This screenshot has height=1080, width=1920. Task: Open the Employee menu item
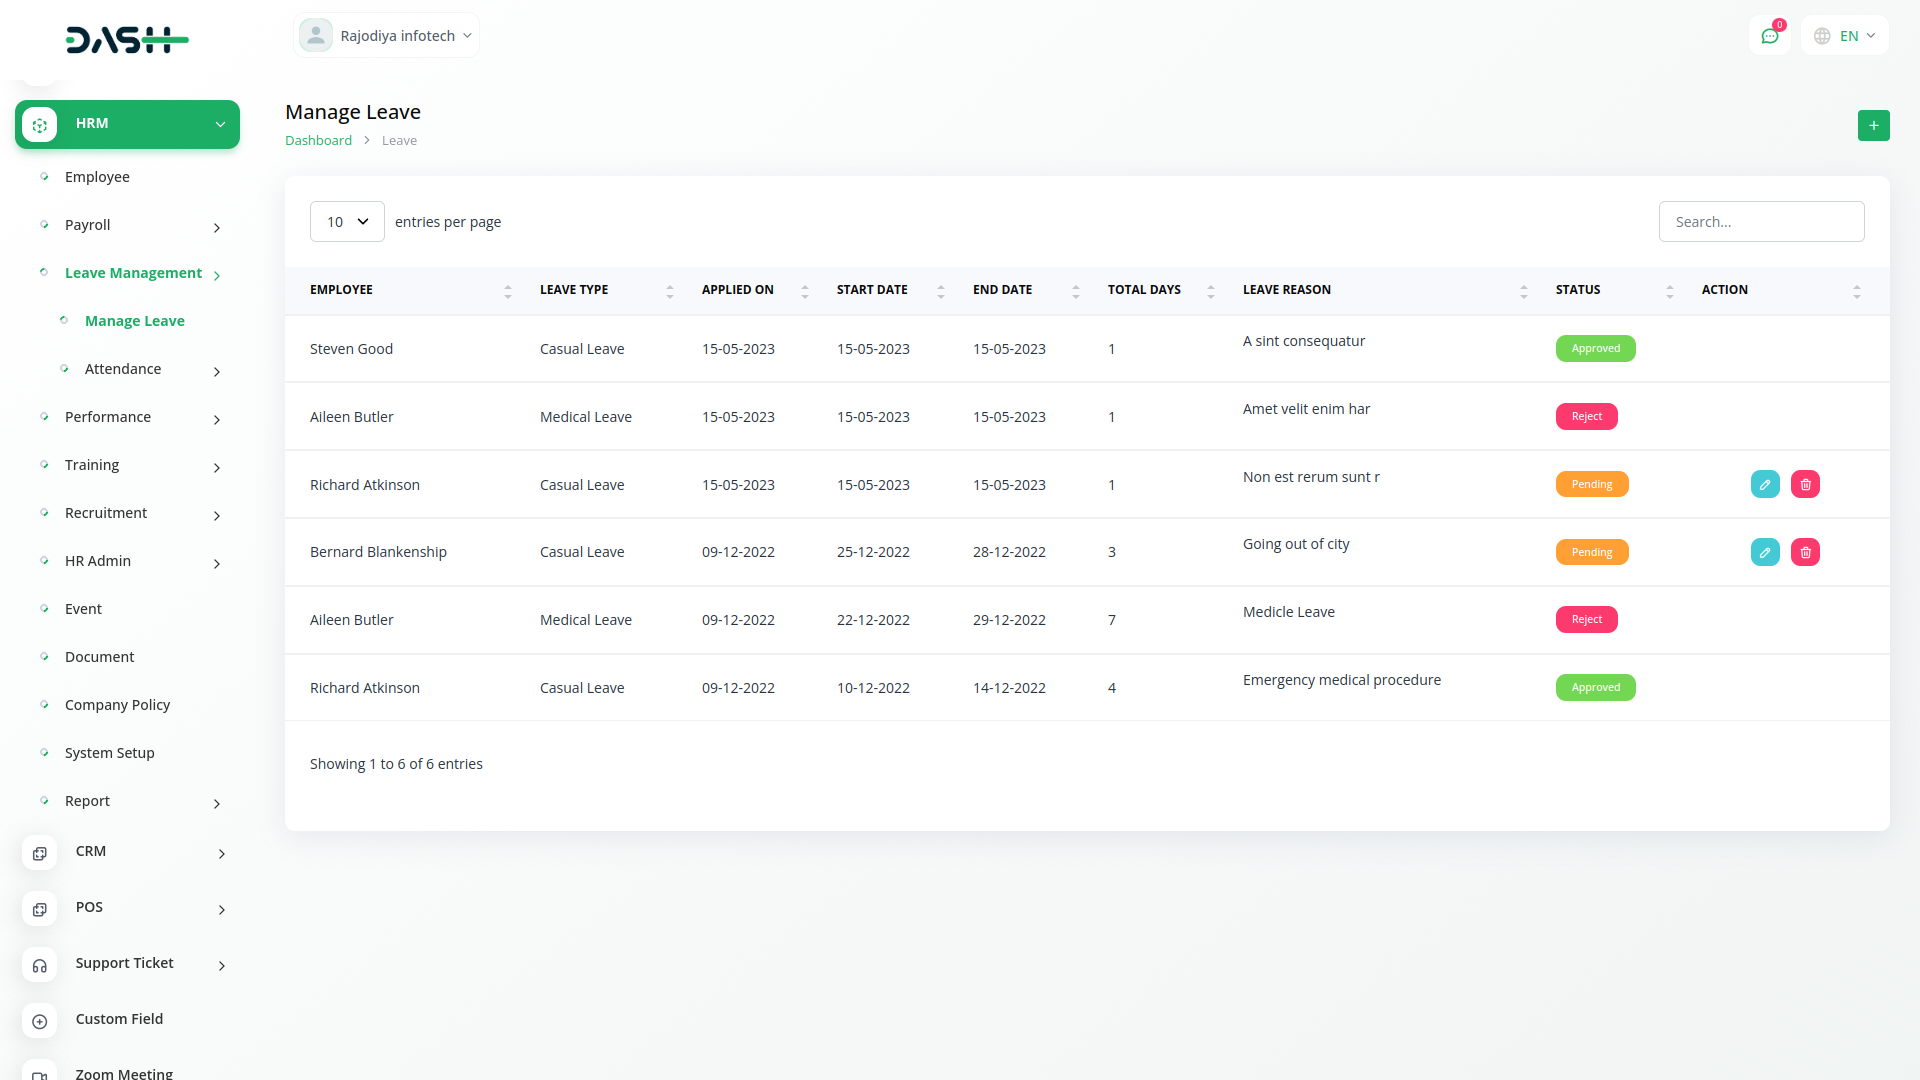pyautogui.click(x=97, y=177)
